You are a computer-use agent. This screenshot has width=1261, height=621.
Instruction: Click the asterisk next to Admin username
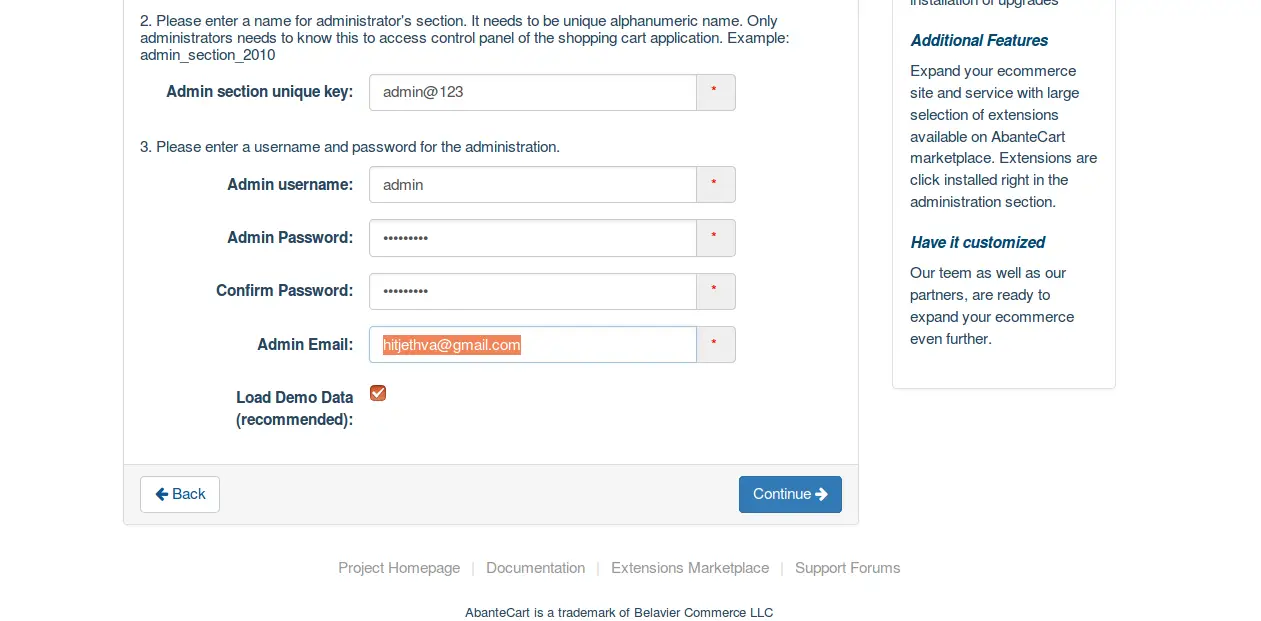click(714, 184)
